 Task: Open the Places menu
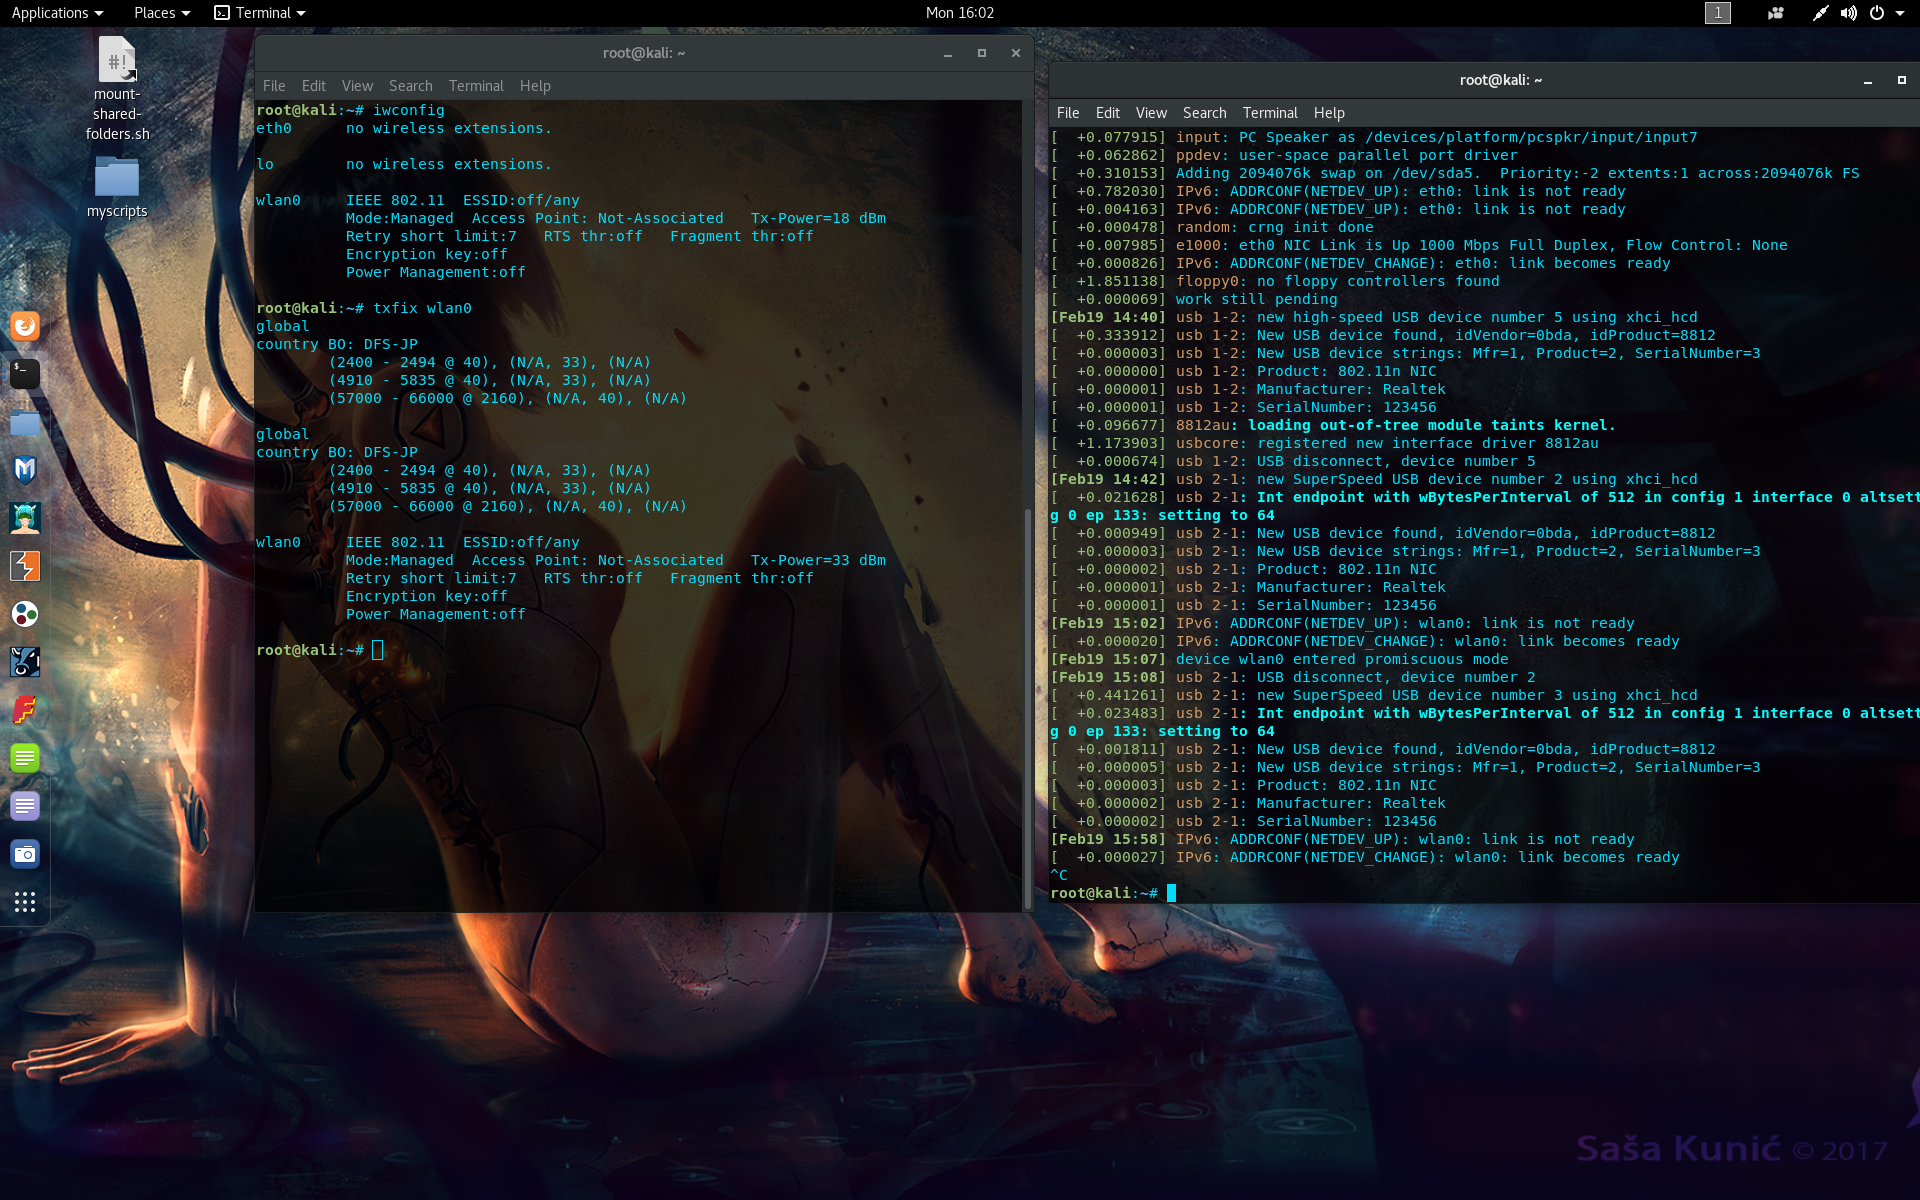(x=162, y=13)
